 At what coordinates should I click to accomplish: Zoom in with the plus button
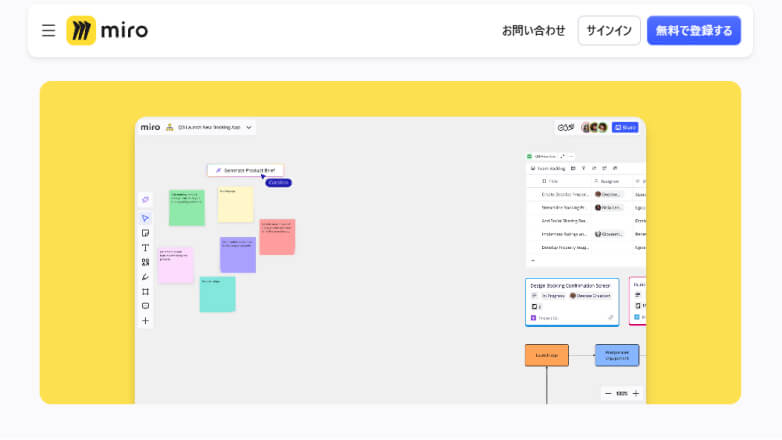pos(636,394)
